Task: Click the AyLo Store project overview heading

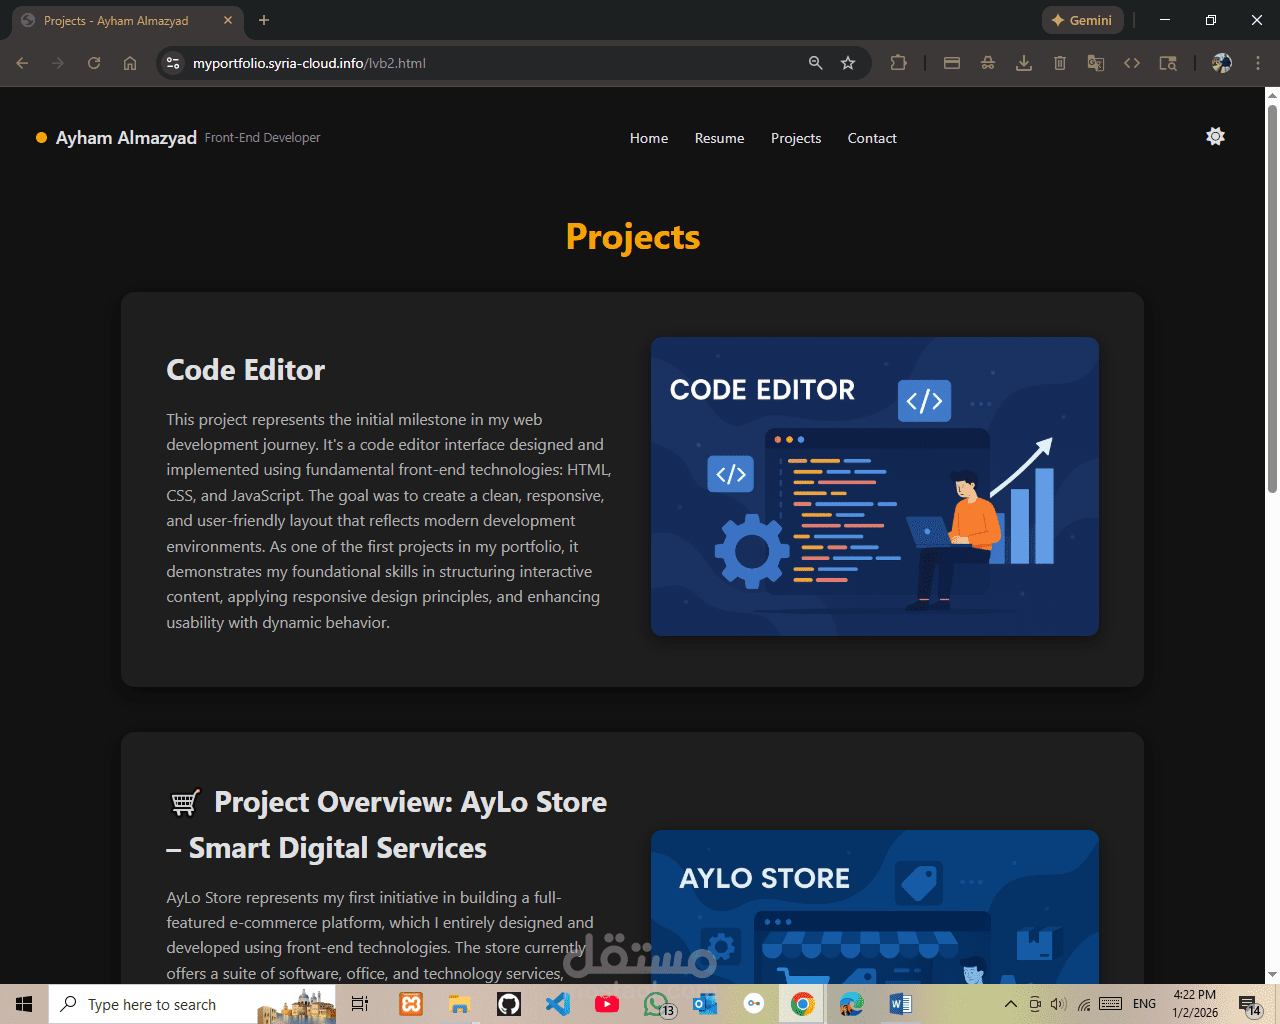Action: [387, 825]
